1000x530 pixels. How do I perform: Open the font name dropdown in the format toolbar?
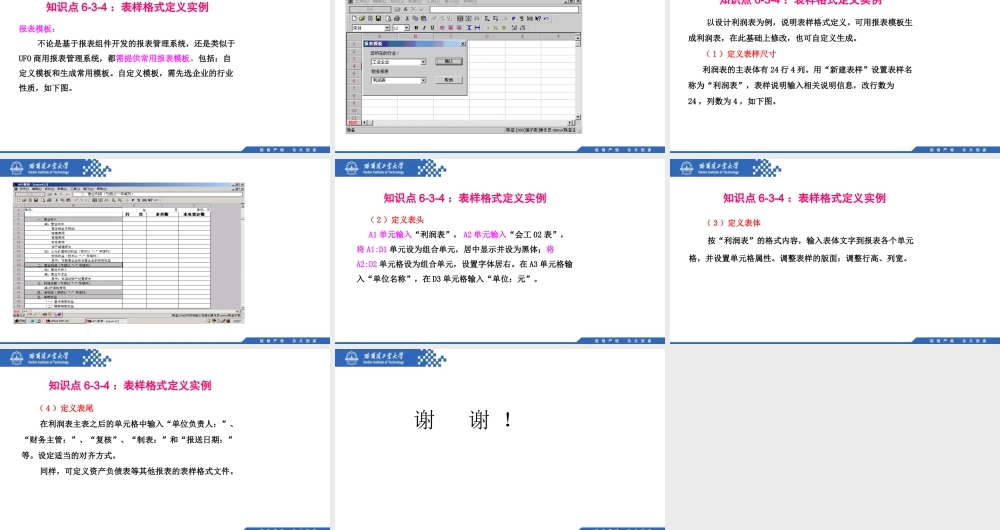click(386, 28)
